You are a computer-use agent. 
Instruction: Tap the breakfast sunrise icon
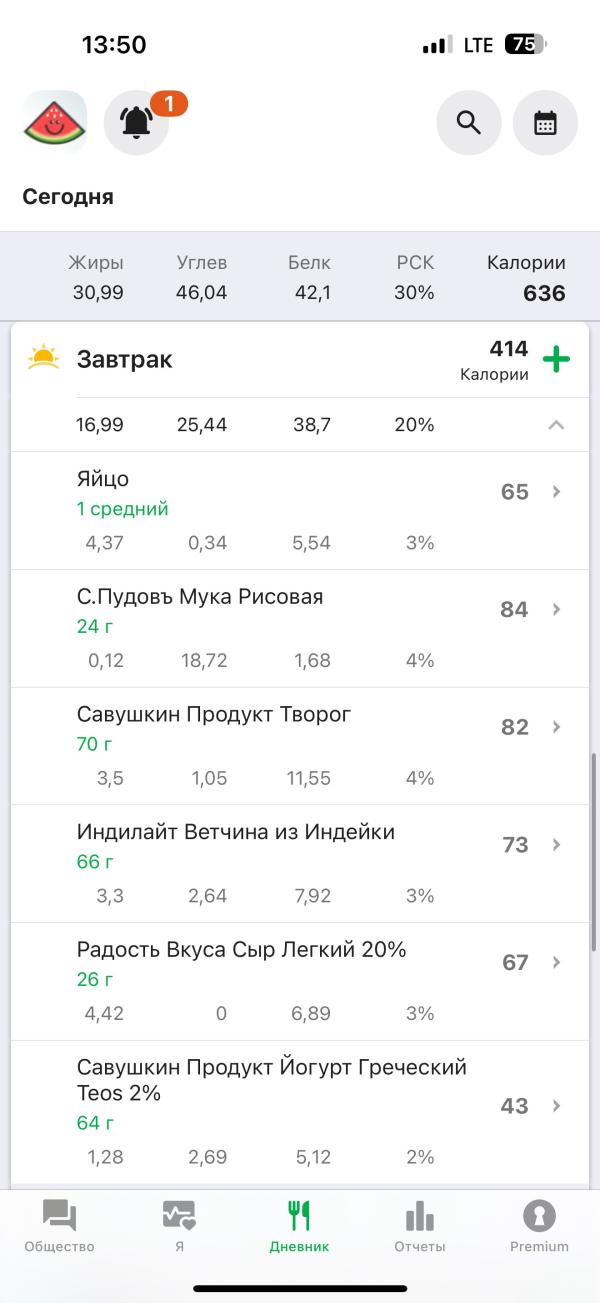point(43,359)
